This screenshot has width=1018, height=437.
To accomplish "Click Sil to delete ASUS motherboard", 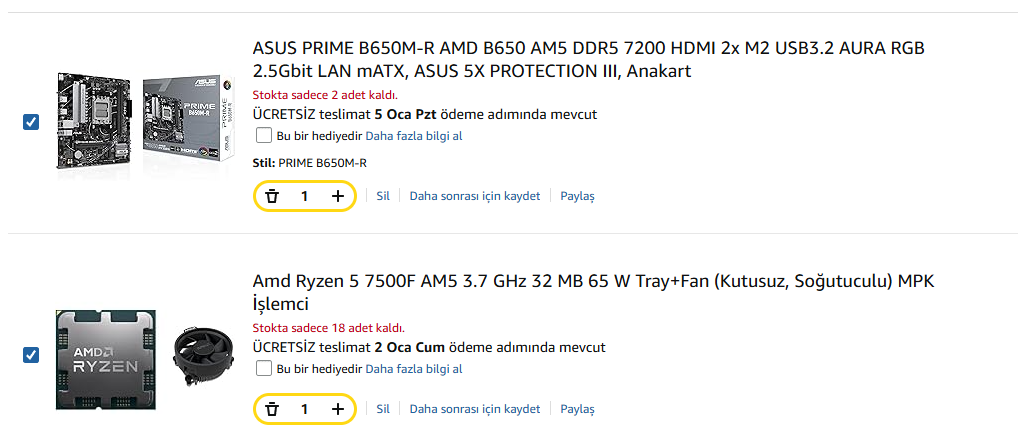I will click(x=382, y=196).
